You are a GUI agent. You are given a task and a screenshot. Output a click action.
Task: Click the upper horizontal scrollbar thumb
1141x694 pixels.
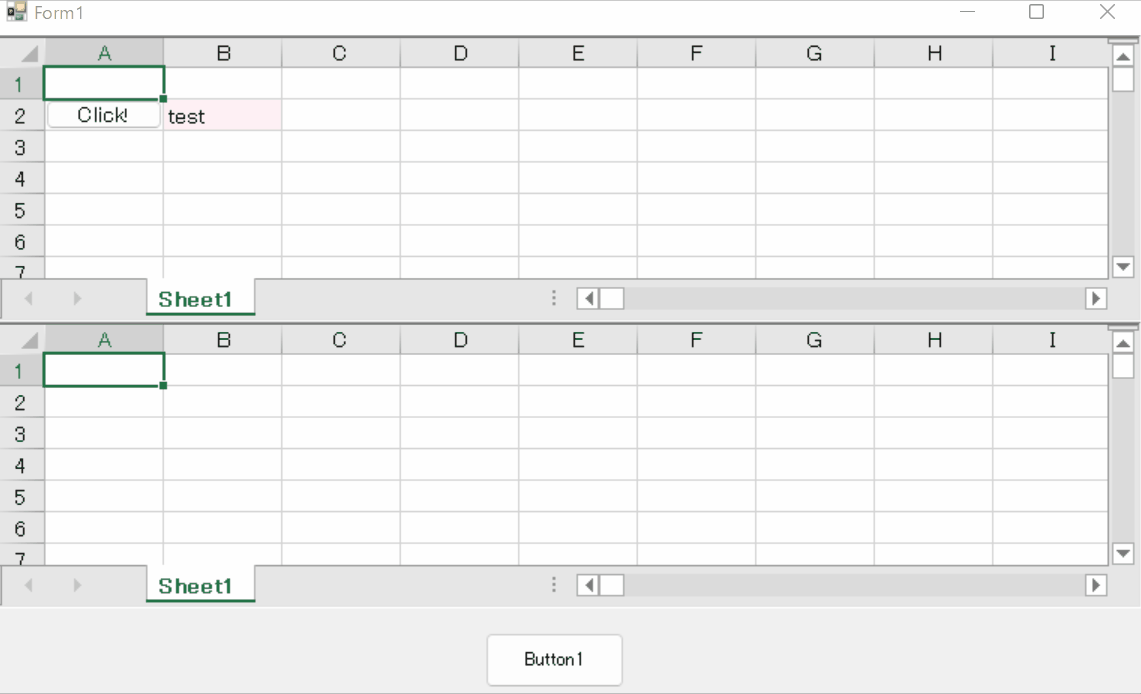tap(611, 298)
